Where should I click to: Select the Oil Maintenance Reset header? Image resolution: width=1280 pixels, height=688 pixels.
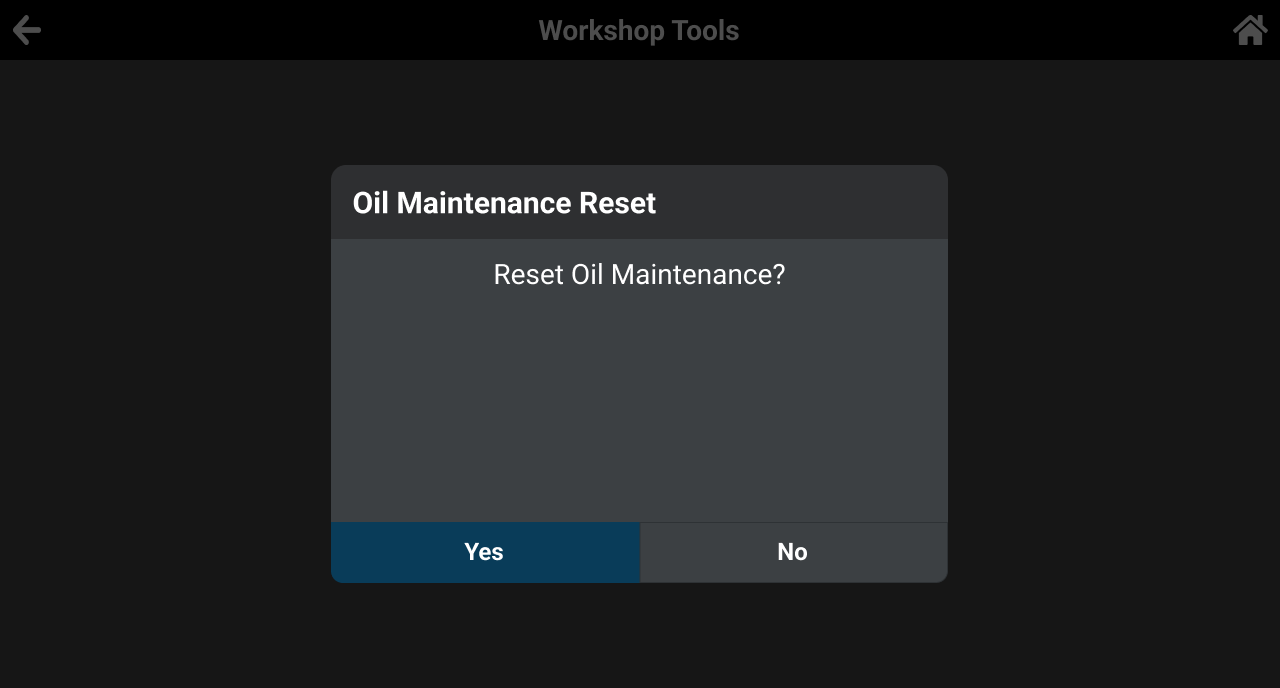pos(504,202)
